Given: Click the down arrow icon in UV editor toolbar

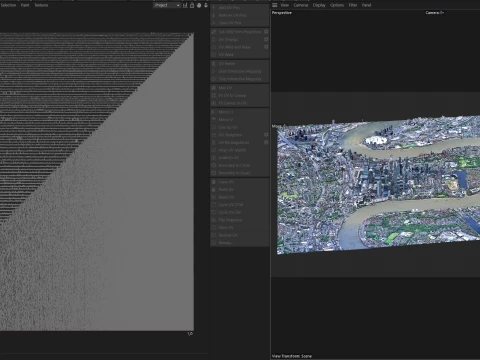Looking at the screenshot, I should [x=206, y=5].
